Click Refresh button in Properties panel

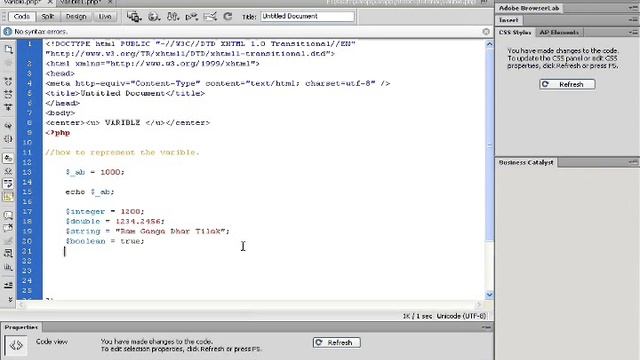click(x=337, y=342)
